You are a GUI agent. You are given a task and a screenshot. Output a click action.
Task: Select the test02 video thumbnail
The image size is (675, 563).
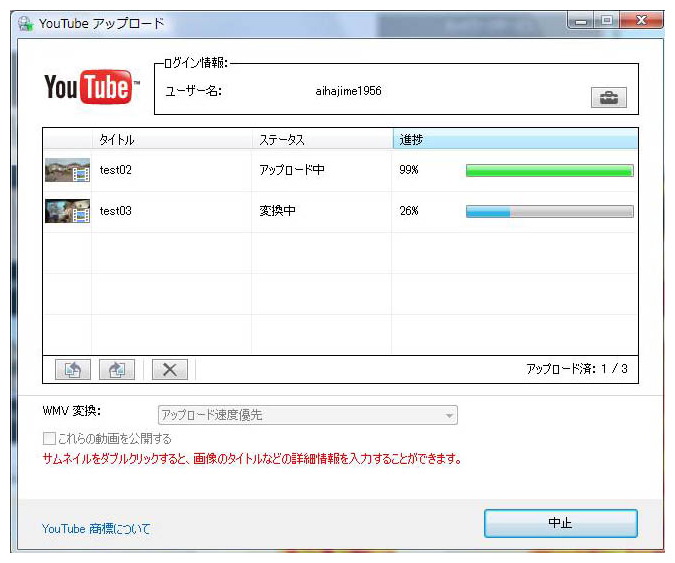coord(67,171)
